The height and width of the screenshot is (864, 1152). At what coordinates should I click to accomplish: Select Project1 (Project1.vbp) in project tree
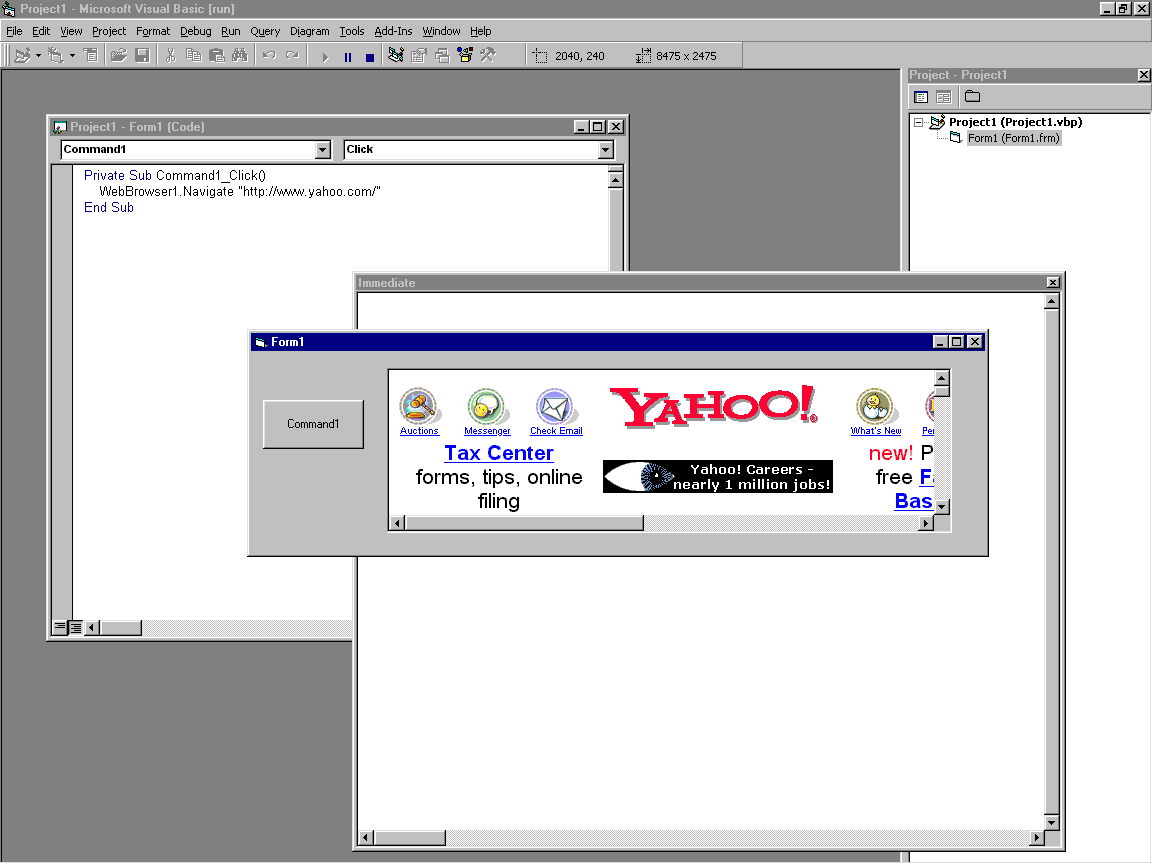coord(1015,122)
